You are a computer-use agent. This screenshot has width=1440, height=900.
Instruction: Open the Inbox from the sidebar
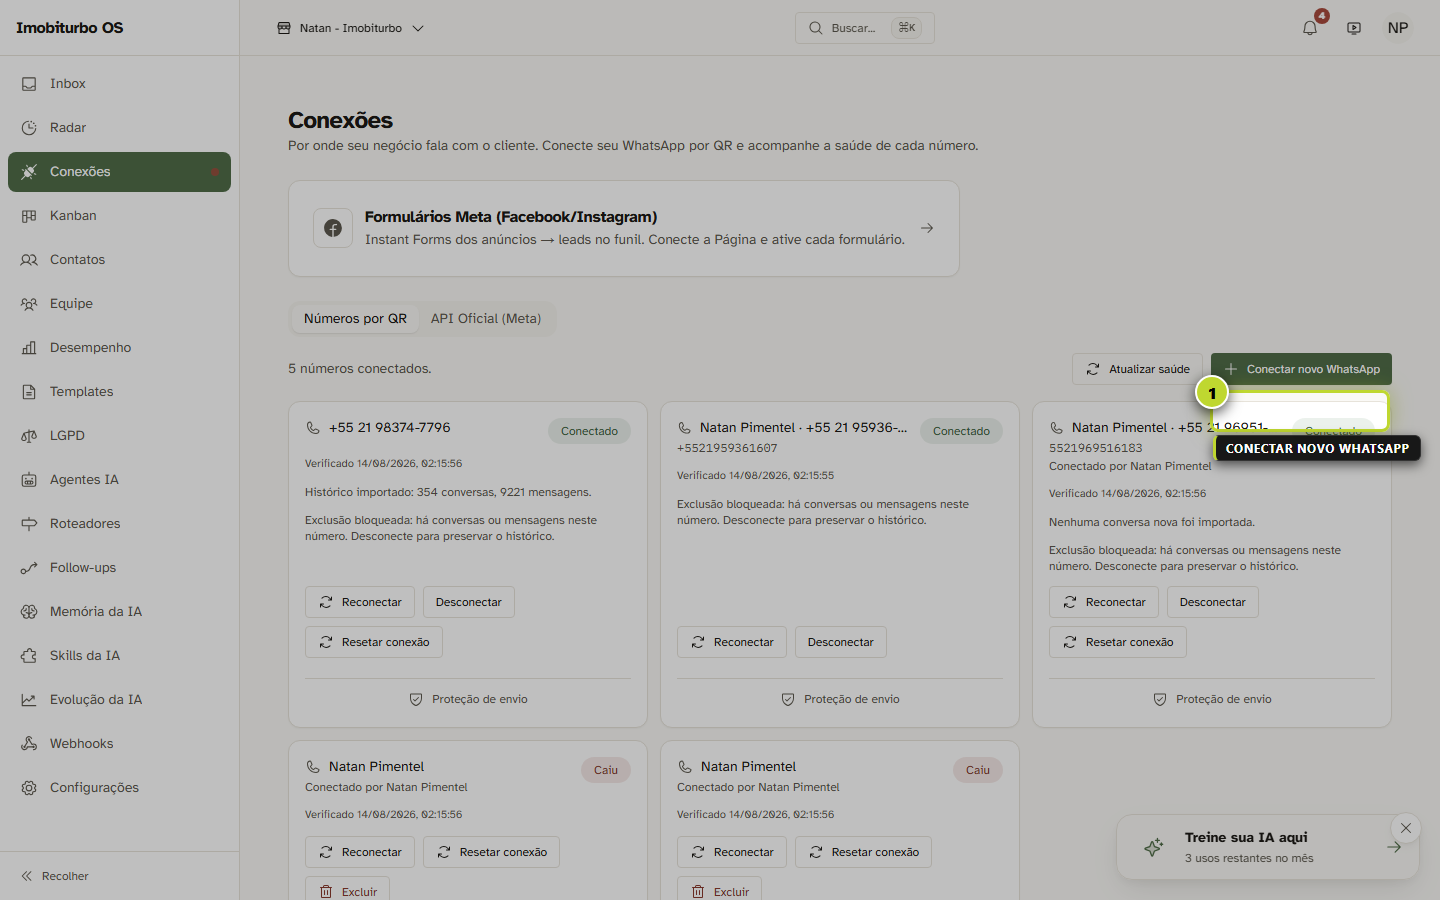[119, 84]
